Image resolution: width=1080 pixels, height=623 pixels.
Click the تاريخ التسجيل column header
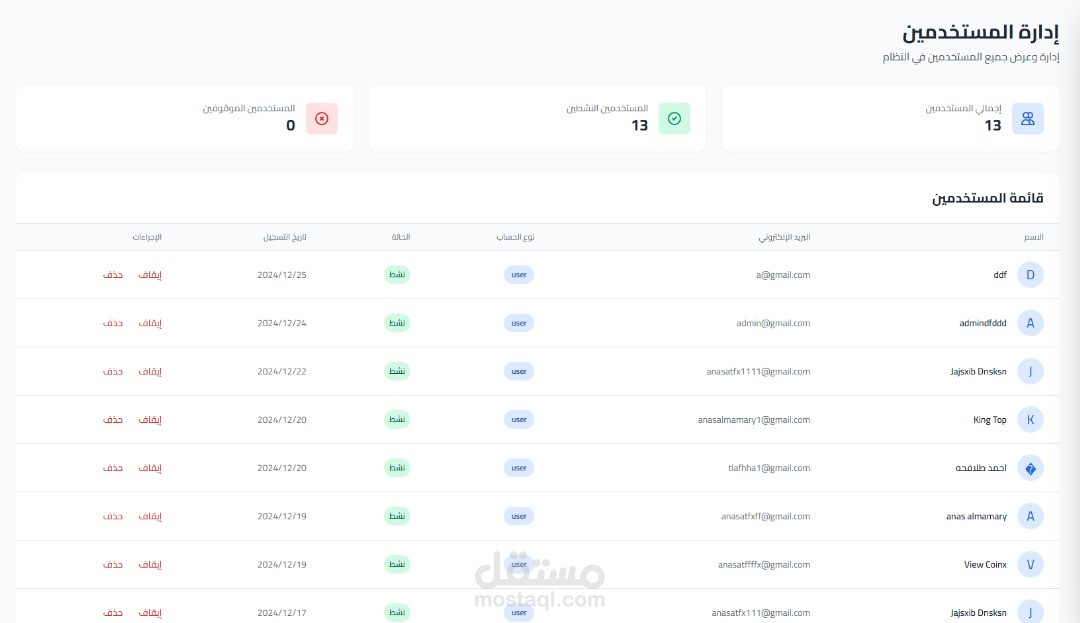point(284,237)
